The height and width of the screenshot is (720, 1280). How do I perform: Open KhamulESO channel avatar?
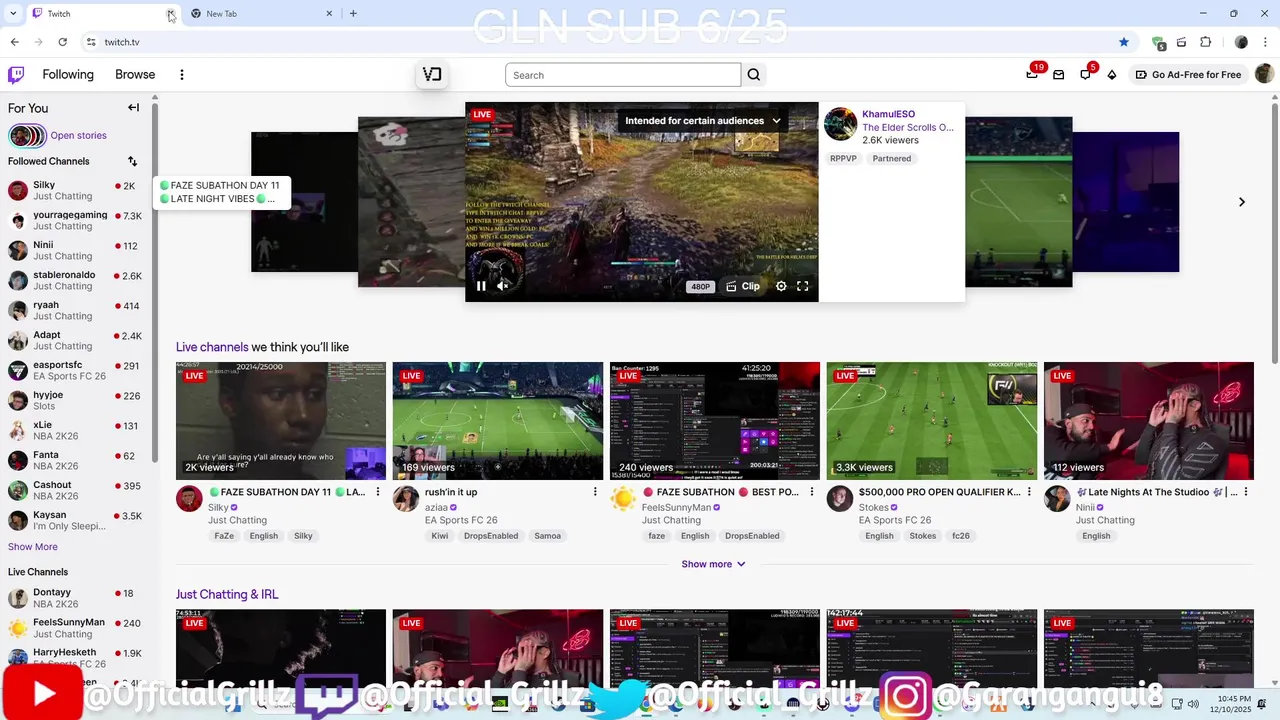tap(840, 124)
